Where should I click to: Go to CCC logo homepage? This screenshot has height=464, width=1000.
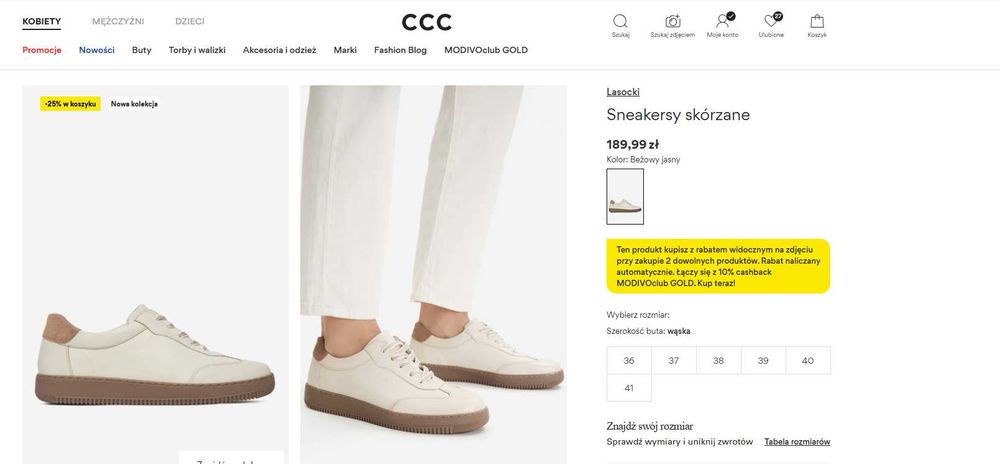[x=427, y=22]
